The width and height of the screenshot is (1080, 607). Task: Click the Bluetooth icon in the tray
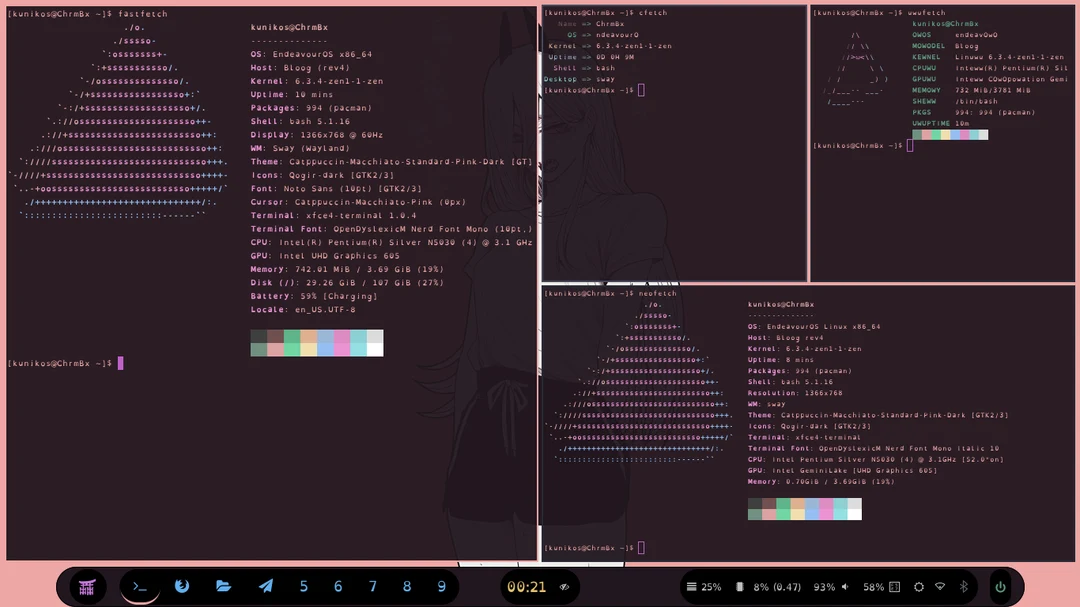pos(963,587)
